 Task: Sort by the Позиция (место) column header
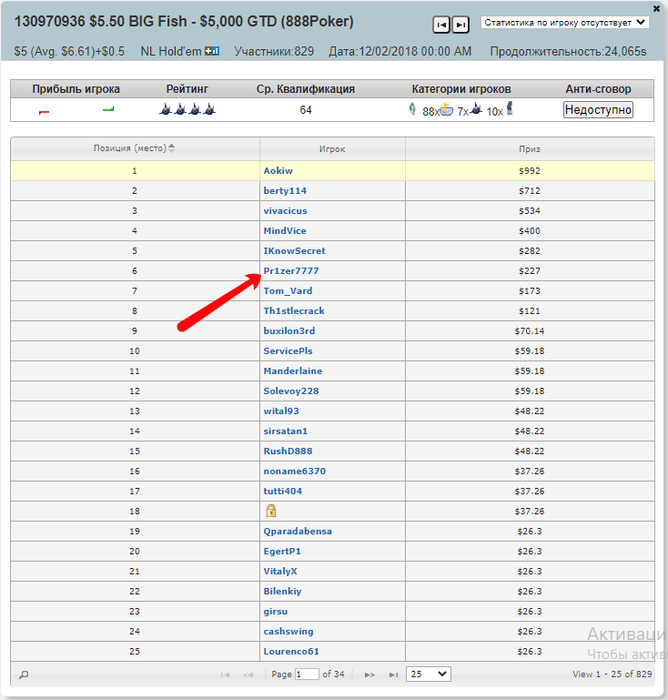click(134, 148)
